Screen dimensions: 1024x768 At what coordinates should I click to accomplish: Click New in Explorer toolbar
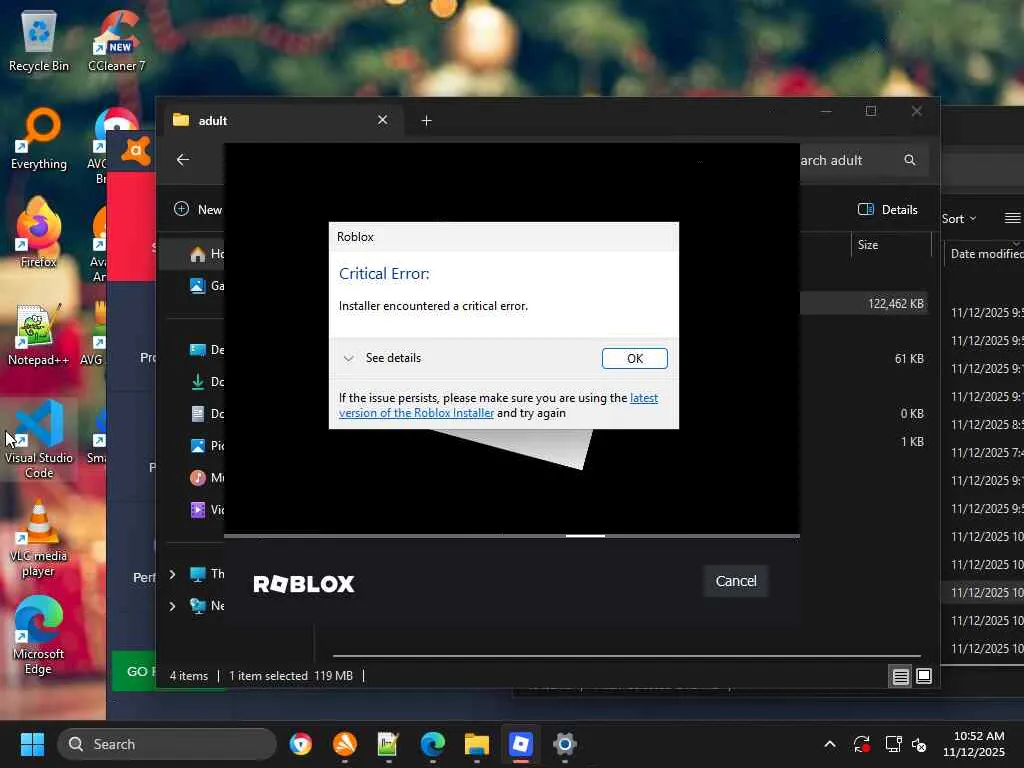point(198,210)
